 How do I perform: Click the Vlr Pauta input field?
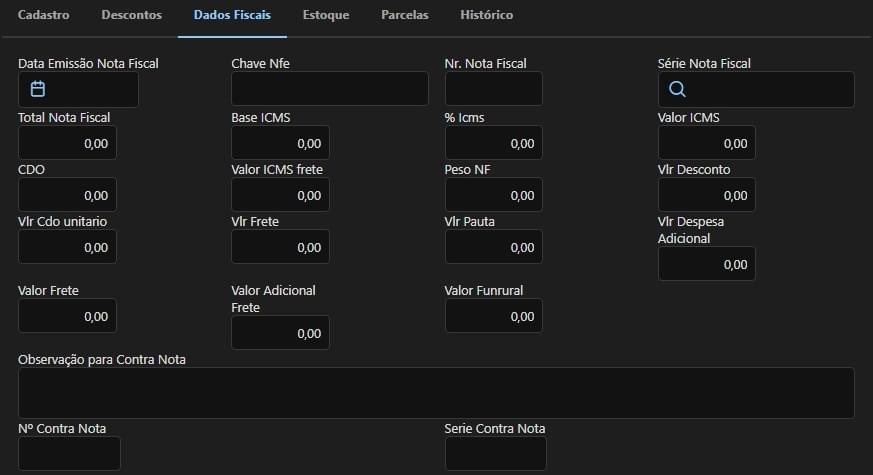coord(493,247)
